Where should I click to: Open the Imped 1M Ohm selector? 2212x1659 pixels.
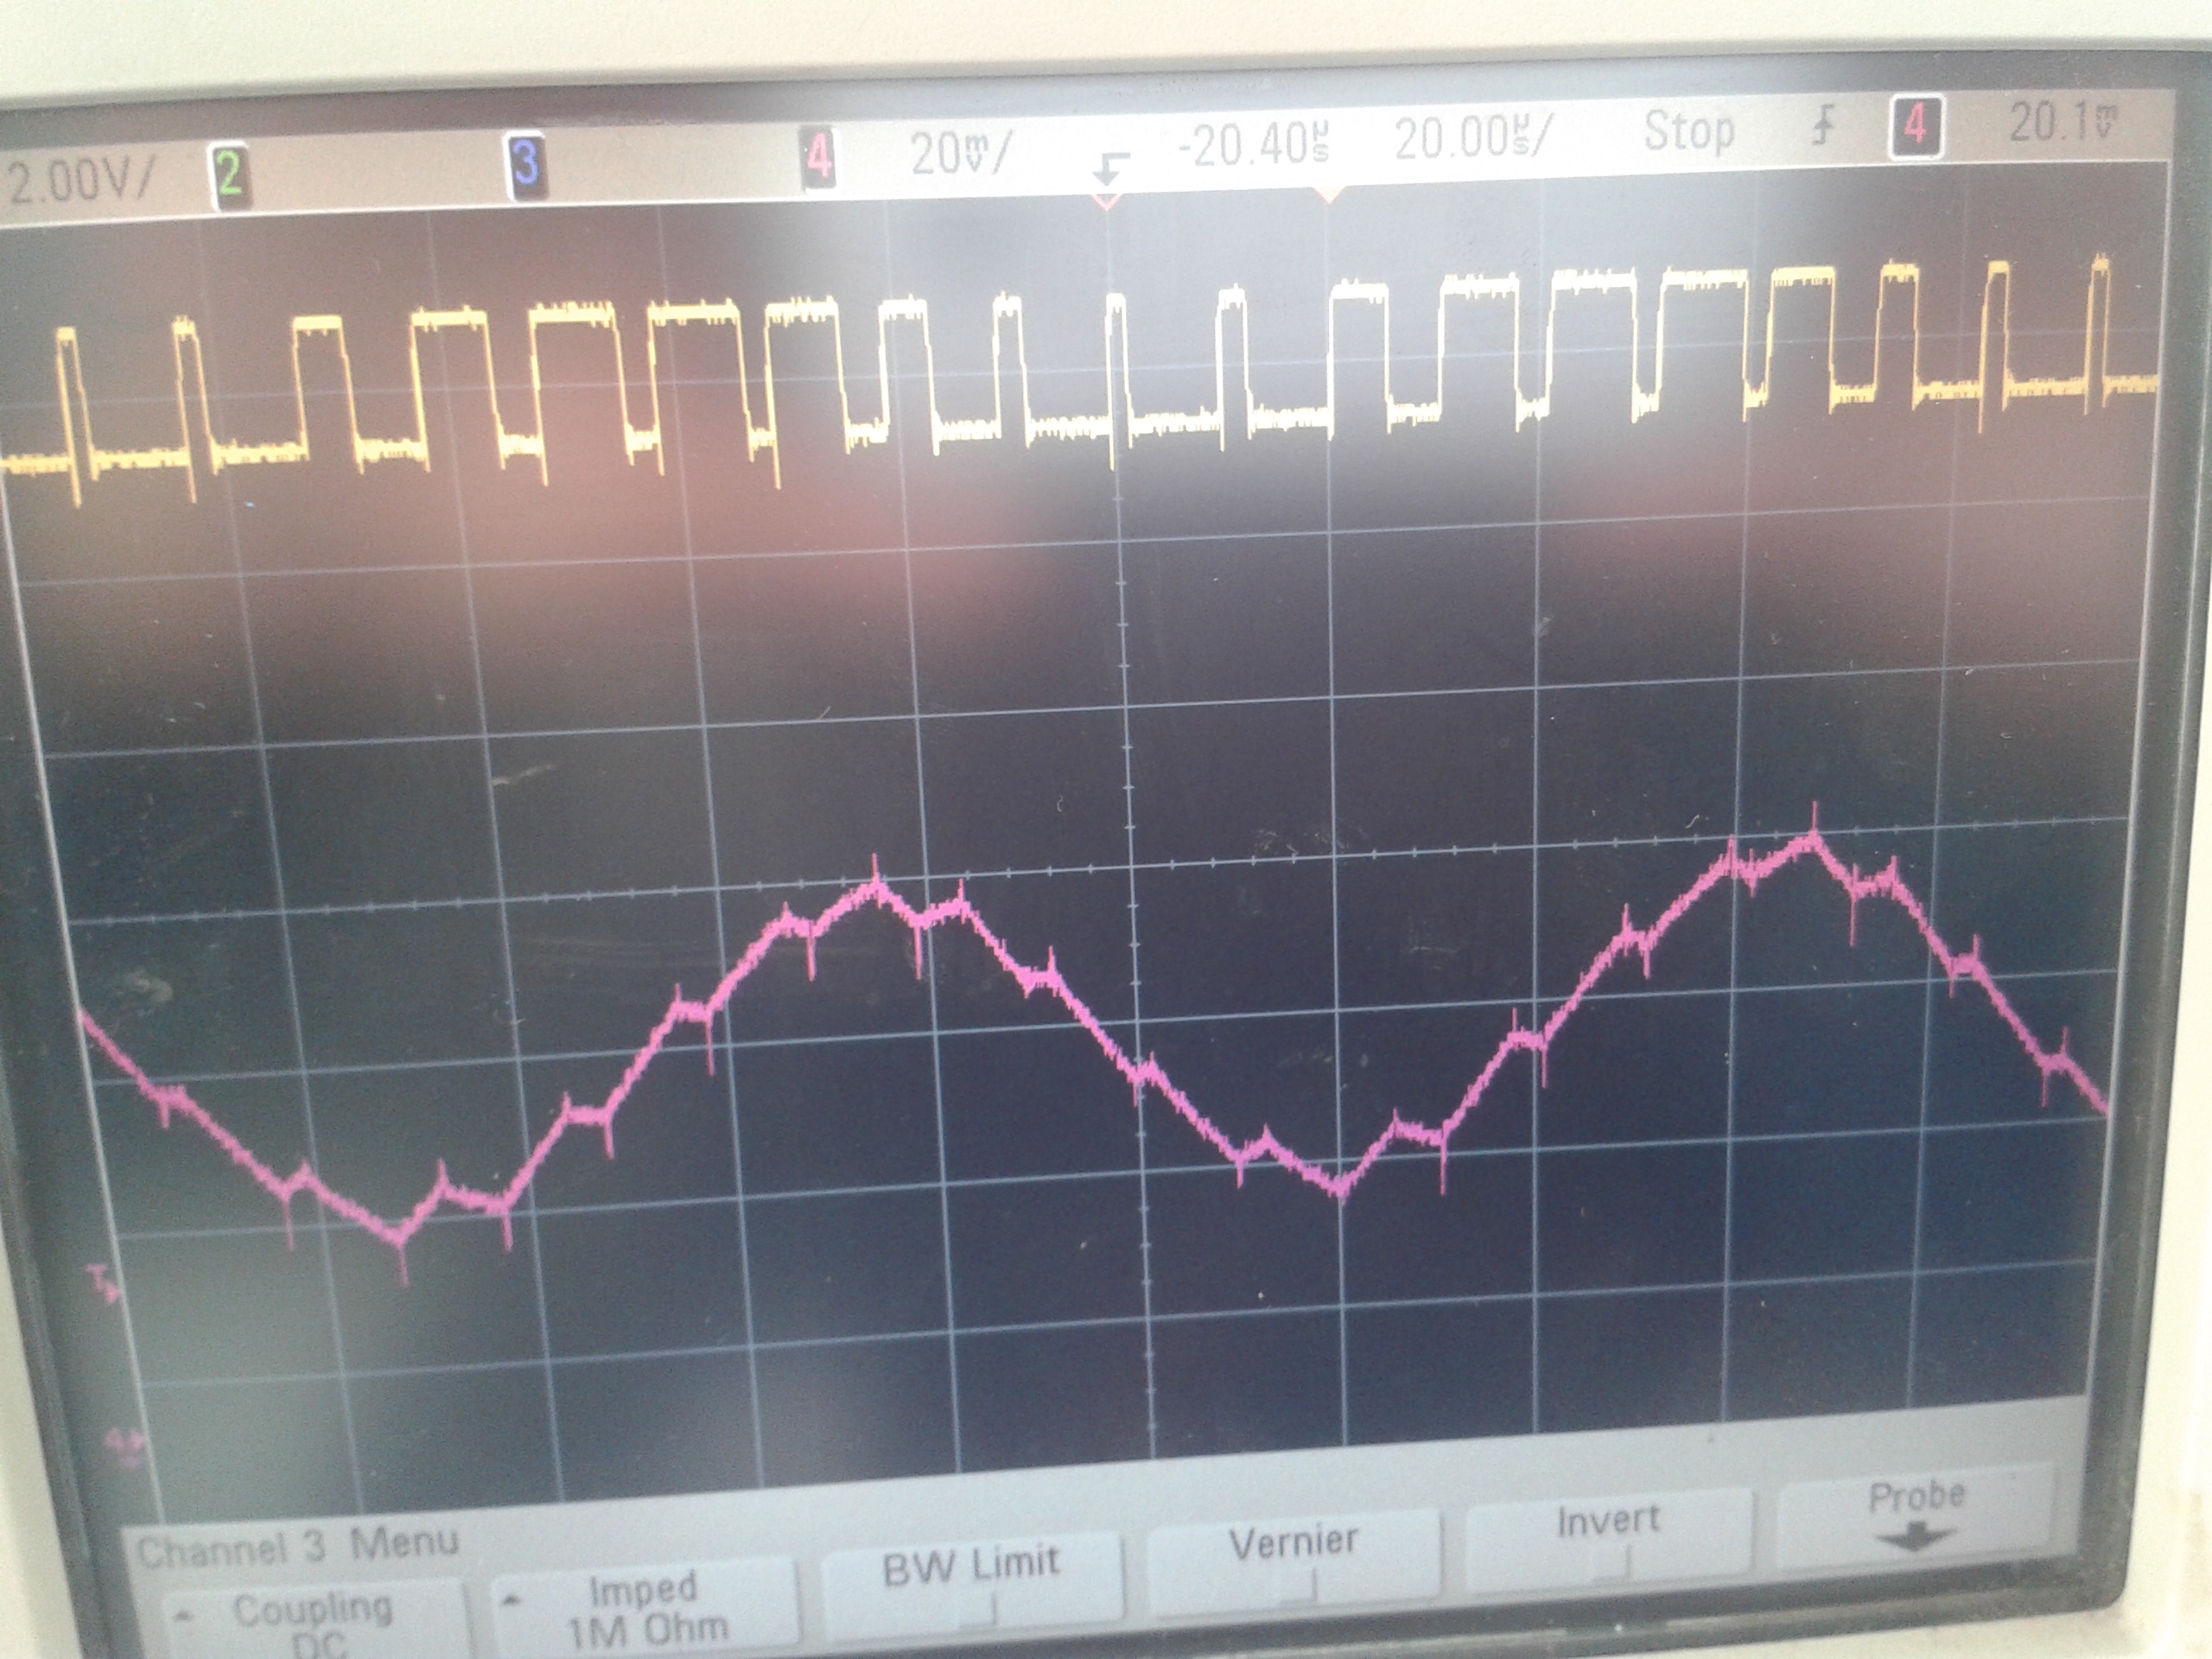tap(645, 1608)
